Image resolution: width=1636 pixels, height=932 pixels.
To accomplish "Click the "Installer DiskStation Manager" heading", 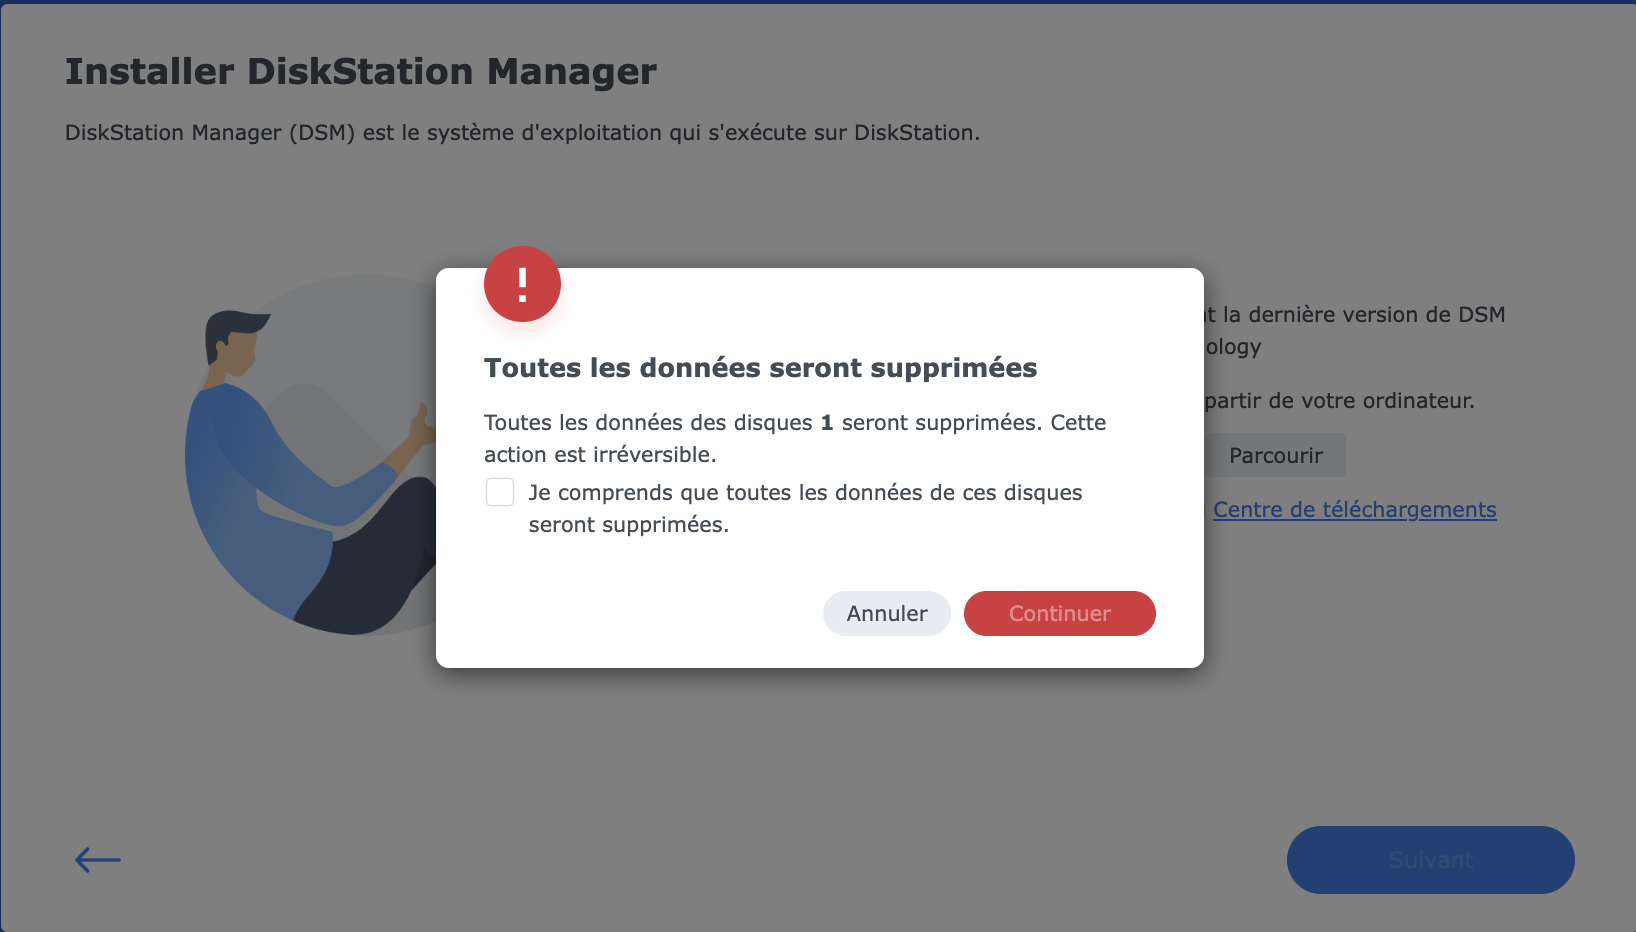I will tap(360, 72).
